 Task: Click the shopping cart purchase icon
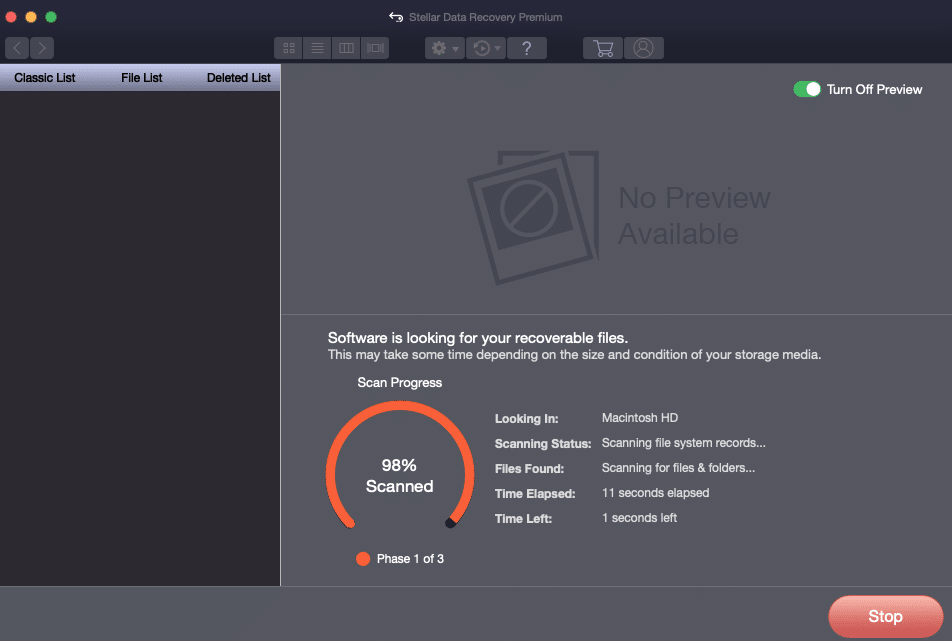point(602,47)
